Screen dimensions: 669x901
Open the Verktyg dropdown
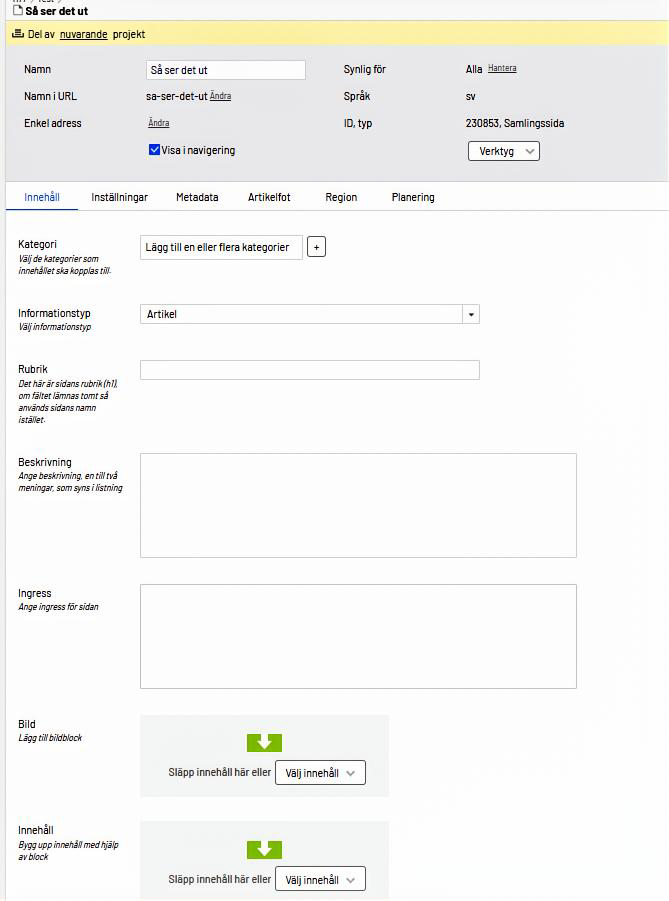click(503, 151)
